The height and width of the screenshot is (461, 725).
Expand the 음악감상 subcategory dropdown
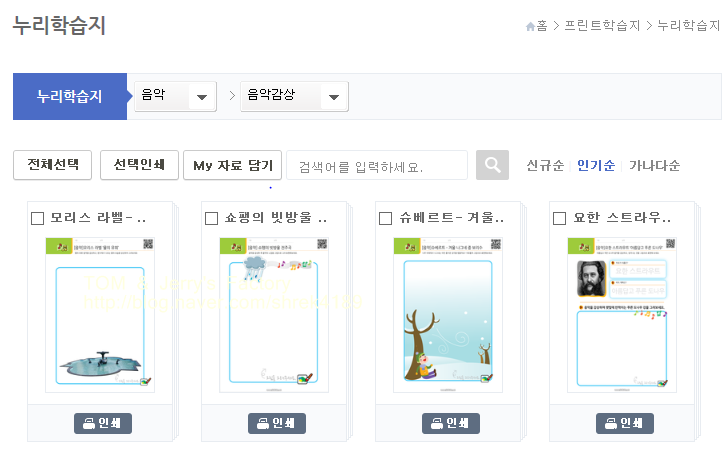[294, 96]
